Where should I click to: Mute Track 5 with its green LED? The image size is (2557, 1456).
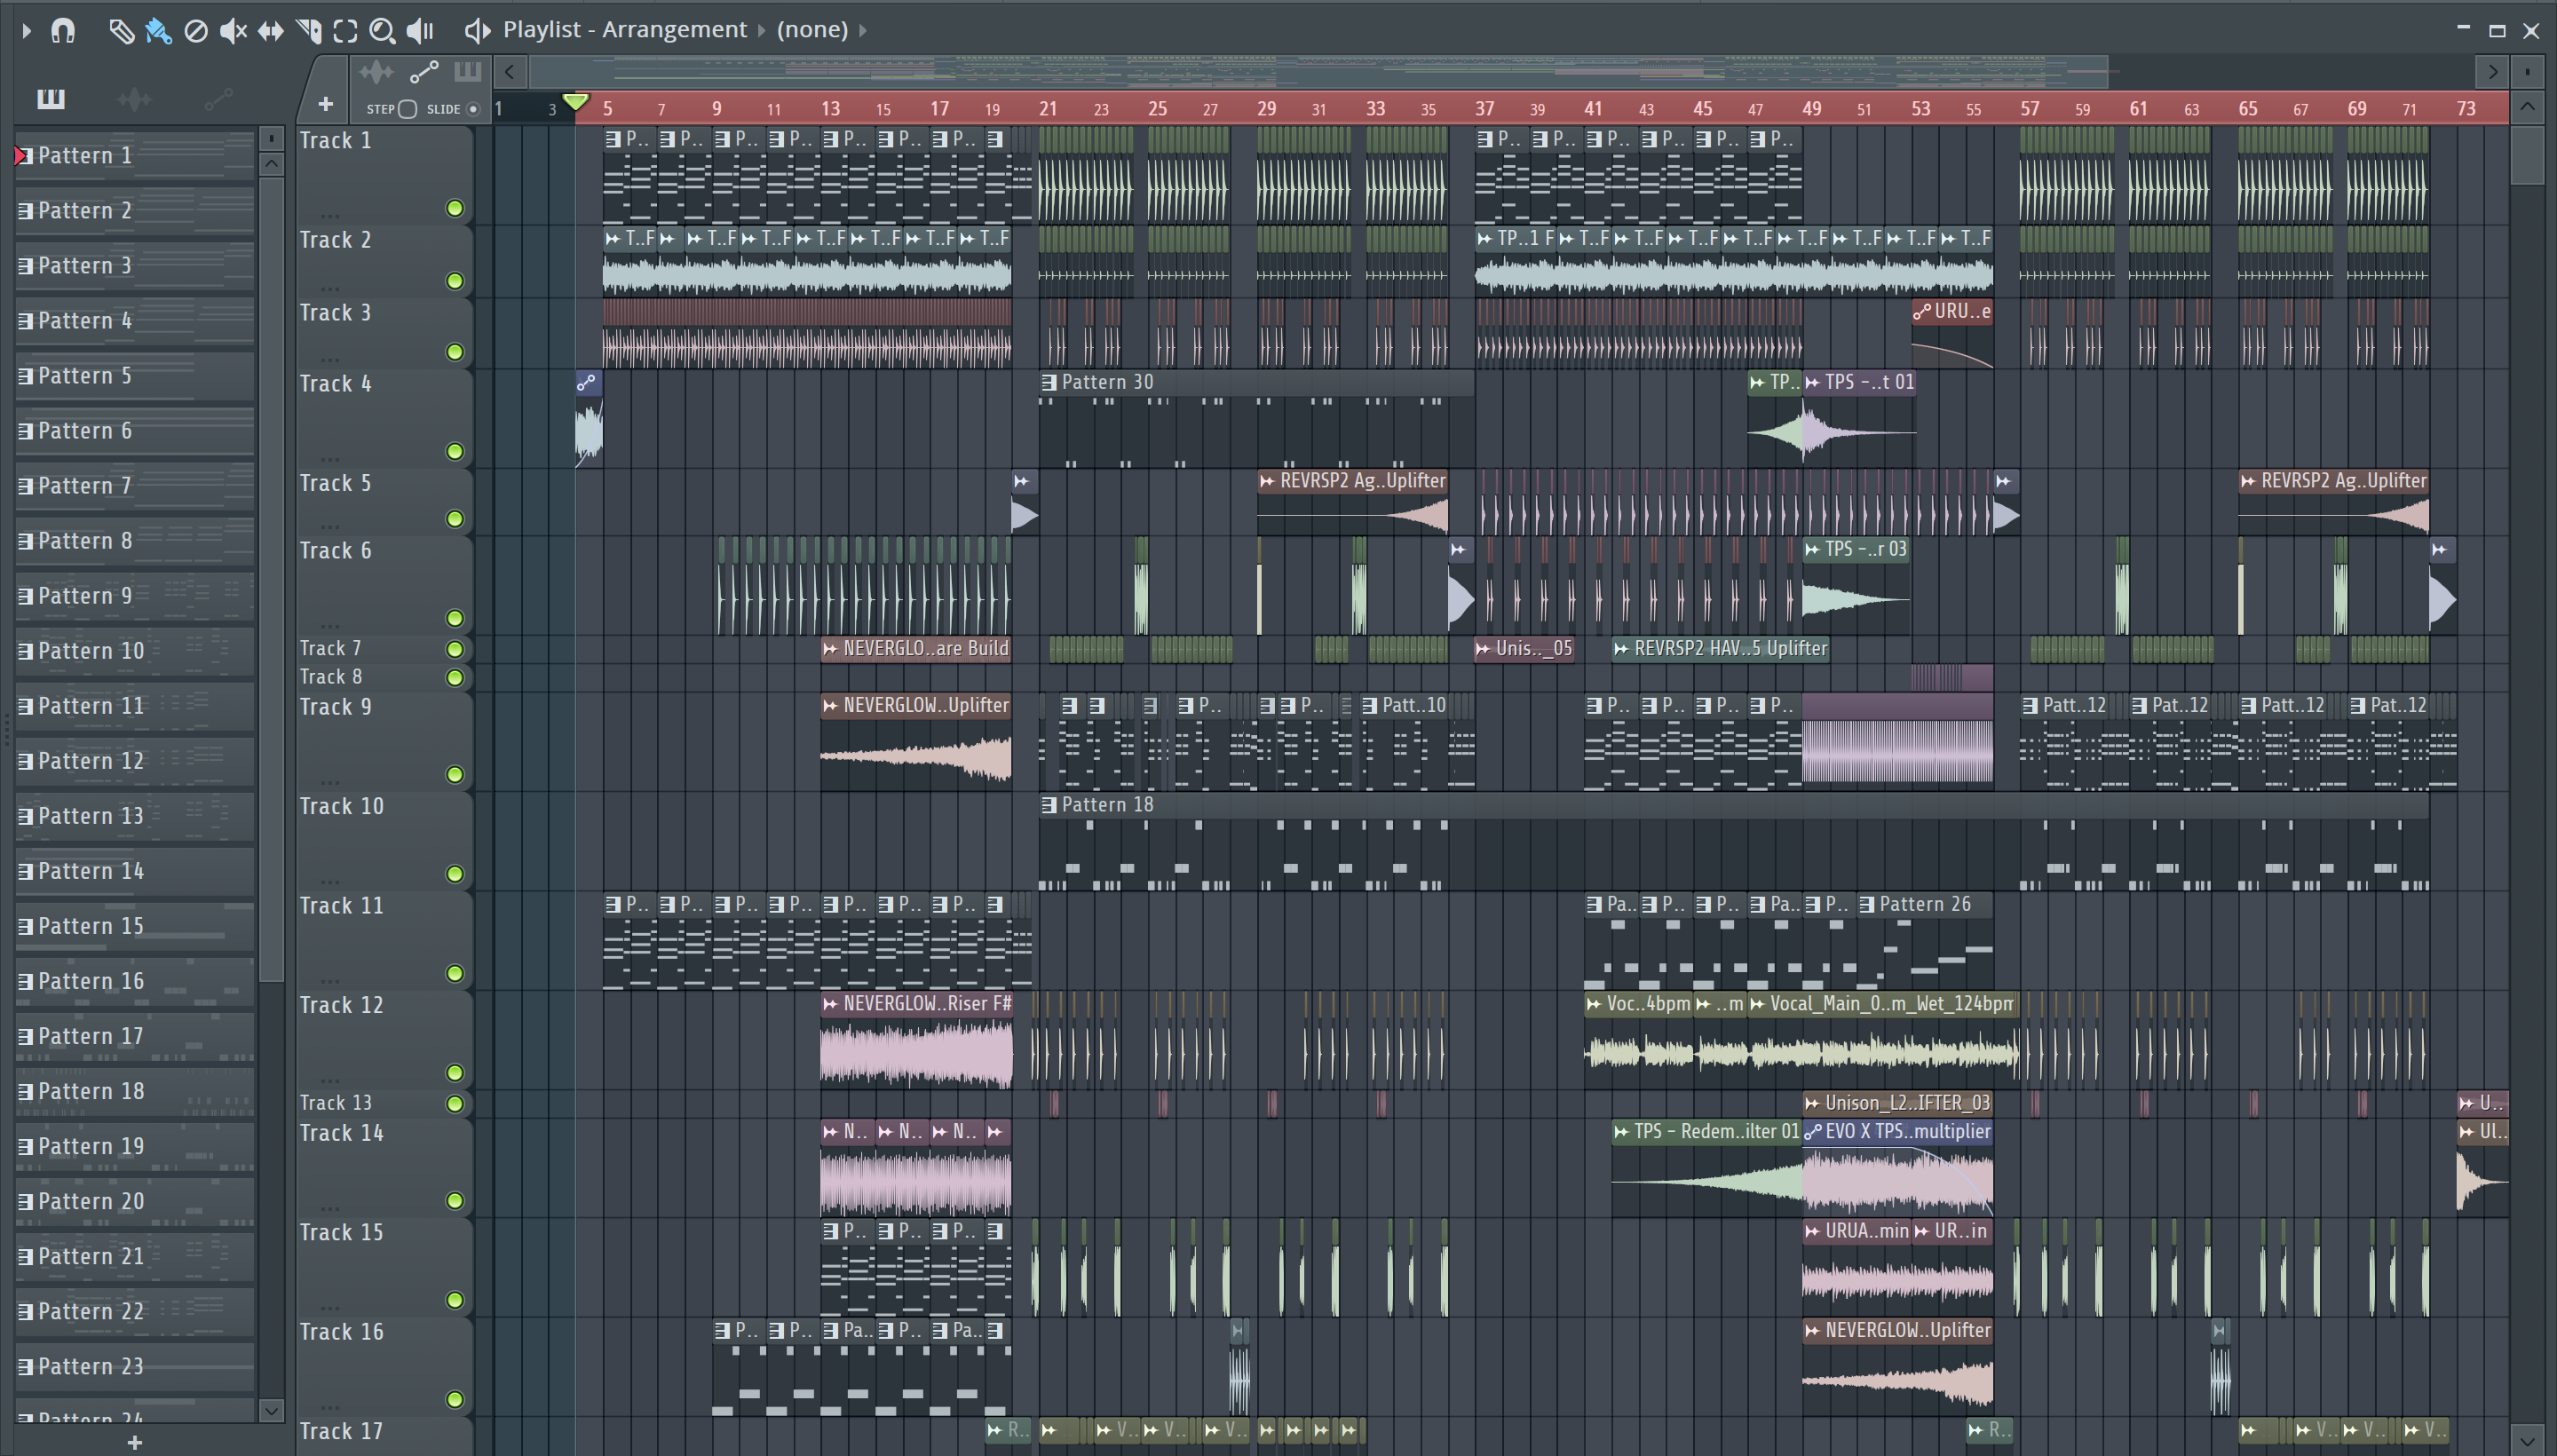455,519
